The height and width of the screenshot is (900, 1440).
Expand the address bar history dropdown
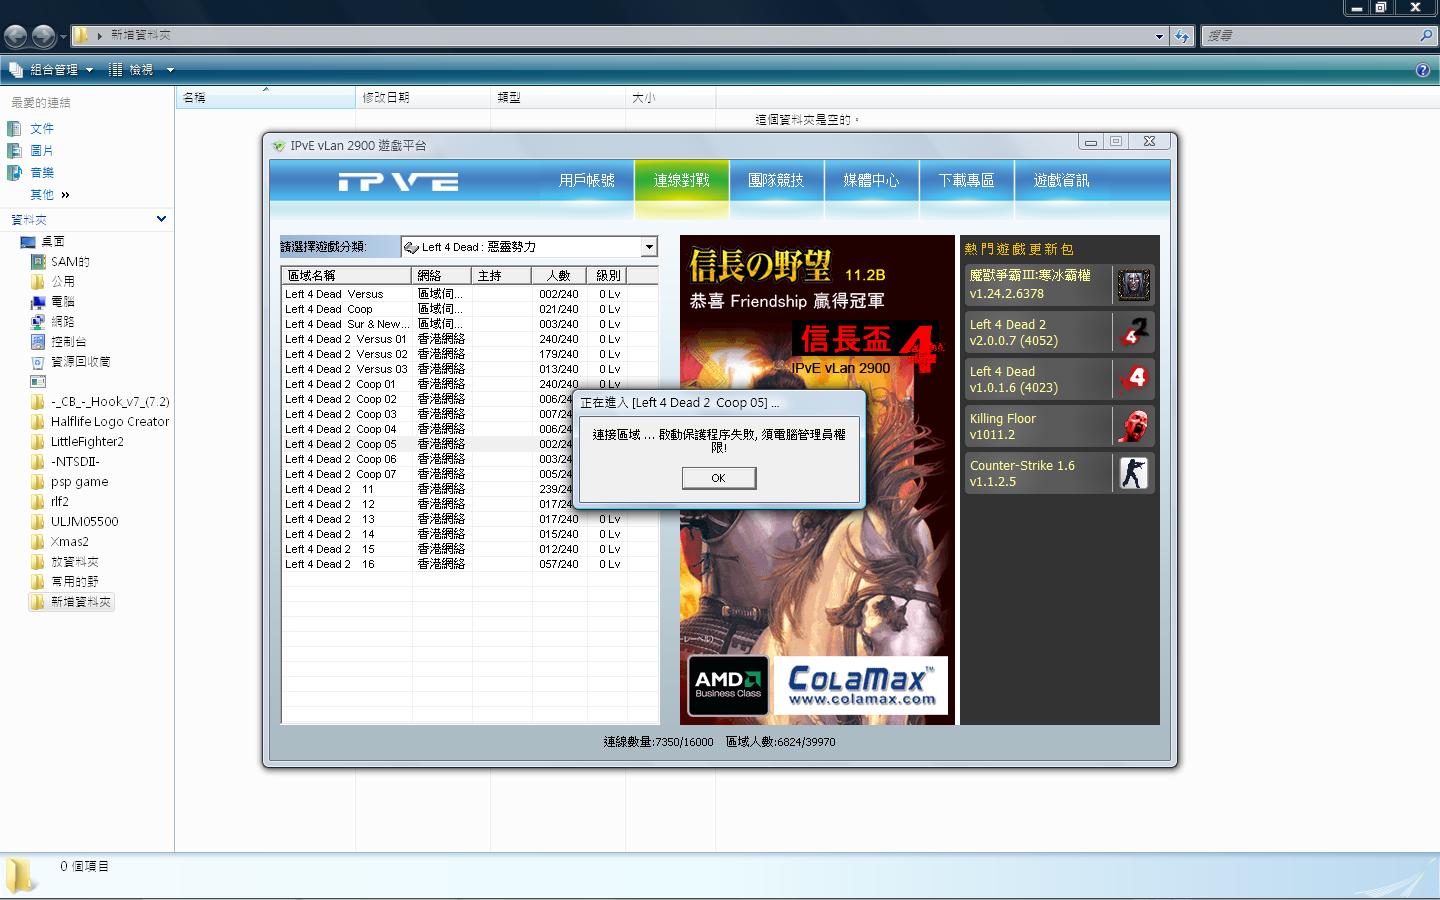(x=1159, y=36)
